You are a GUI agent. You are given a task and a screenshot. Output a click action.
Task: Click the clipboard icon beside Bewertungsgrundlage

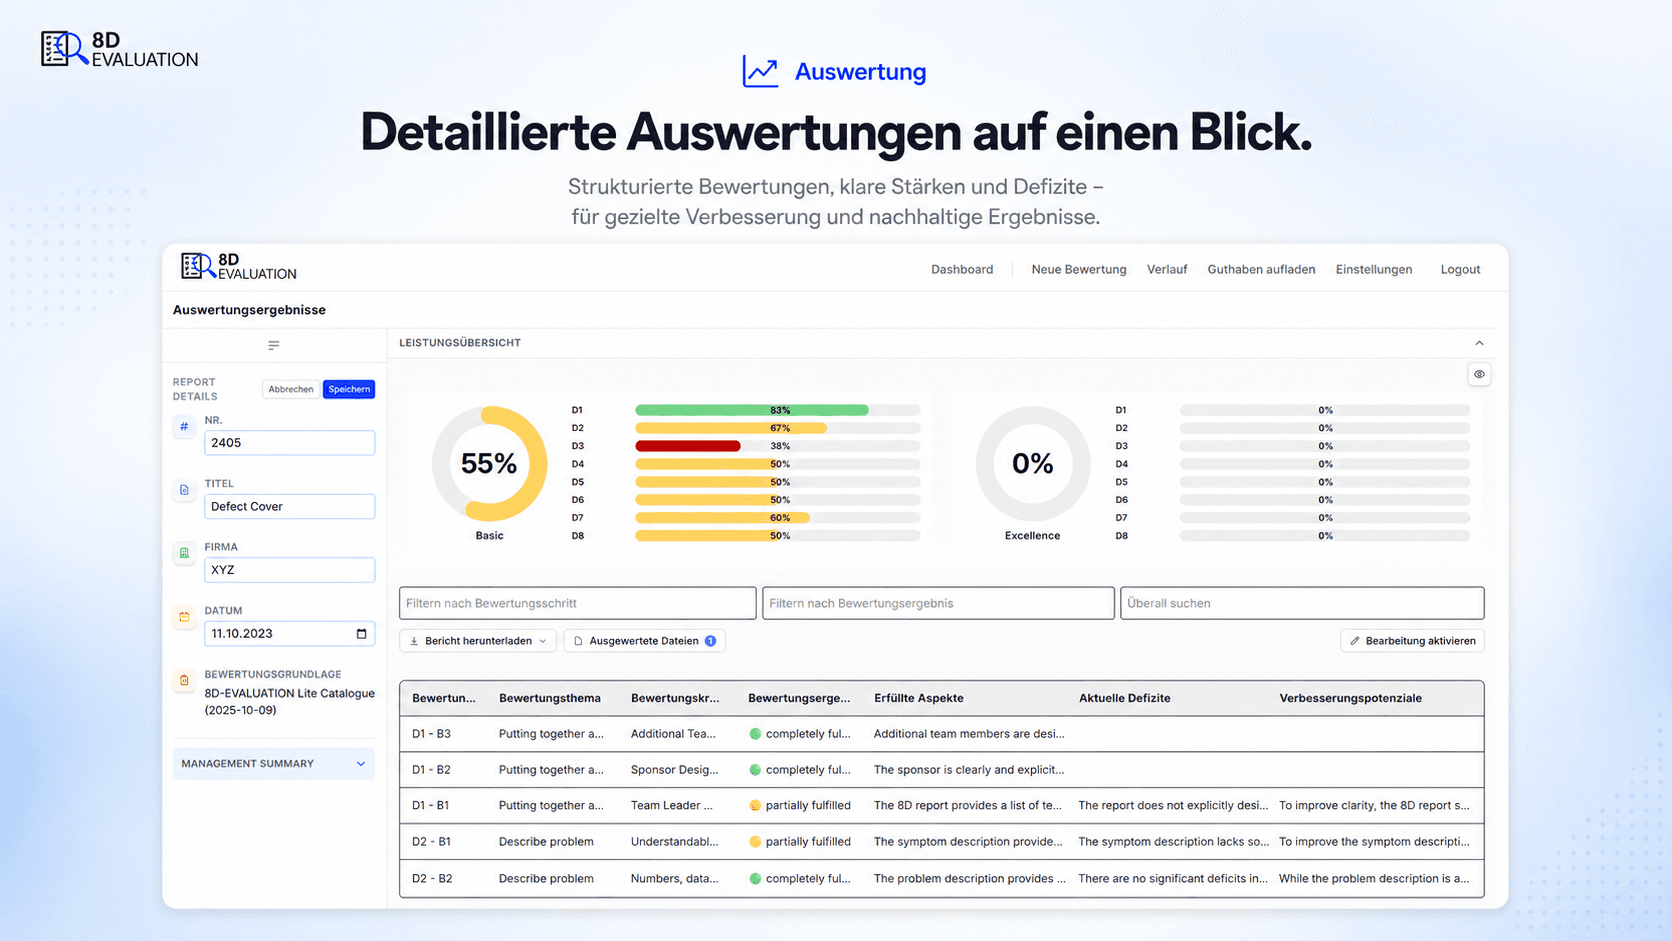pos(184,680)
